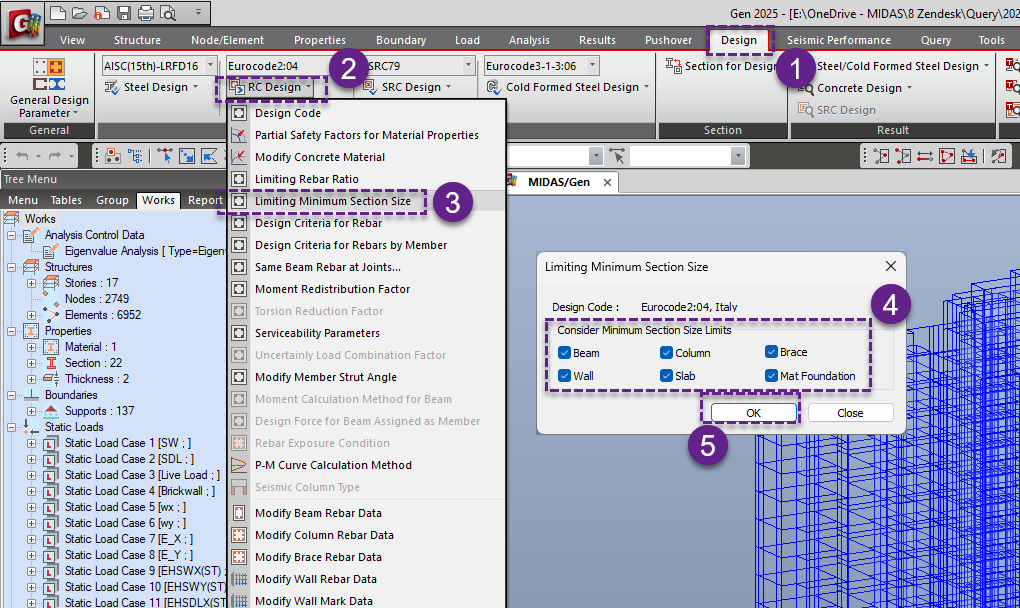Click the SRC Design ribbon button
1020x608 pixels.
pos(407,87)
